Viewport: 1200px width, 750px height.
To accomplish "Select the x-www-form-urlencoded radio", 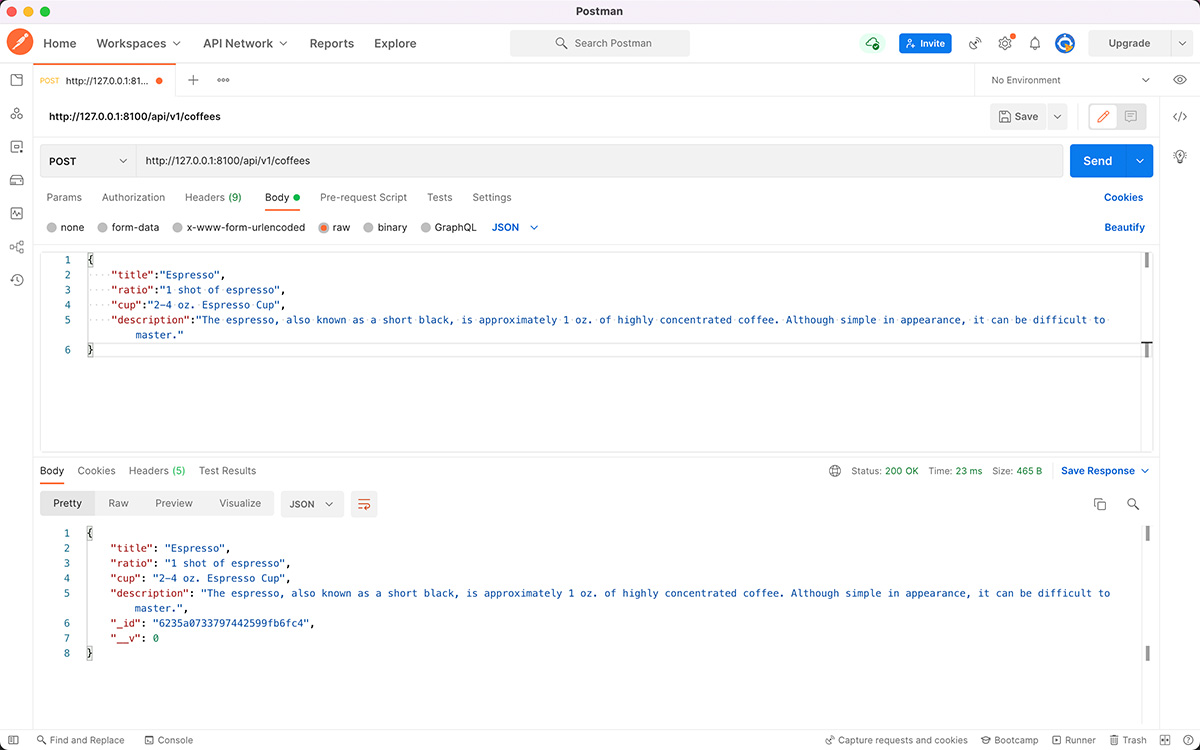I will (x=178, y=228).
